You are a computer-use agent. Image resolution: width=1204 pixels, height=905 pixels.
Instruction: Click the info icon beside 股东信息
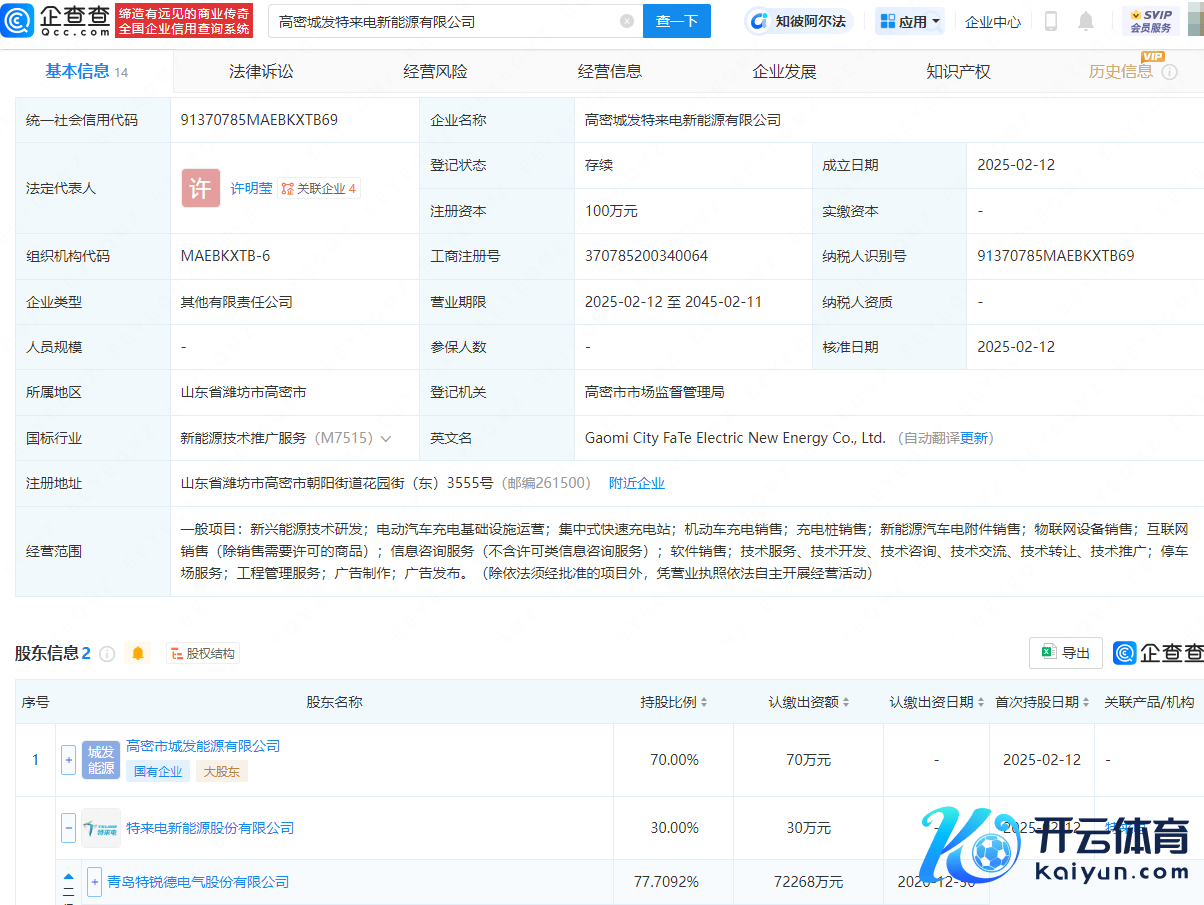tap(107, 653)
